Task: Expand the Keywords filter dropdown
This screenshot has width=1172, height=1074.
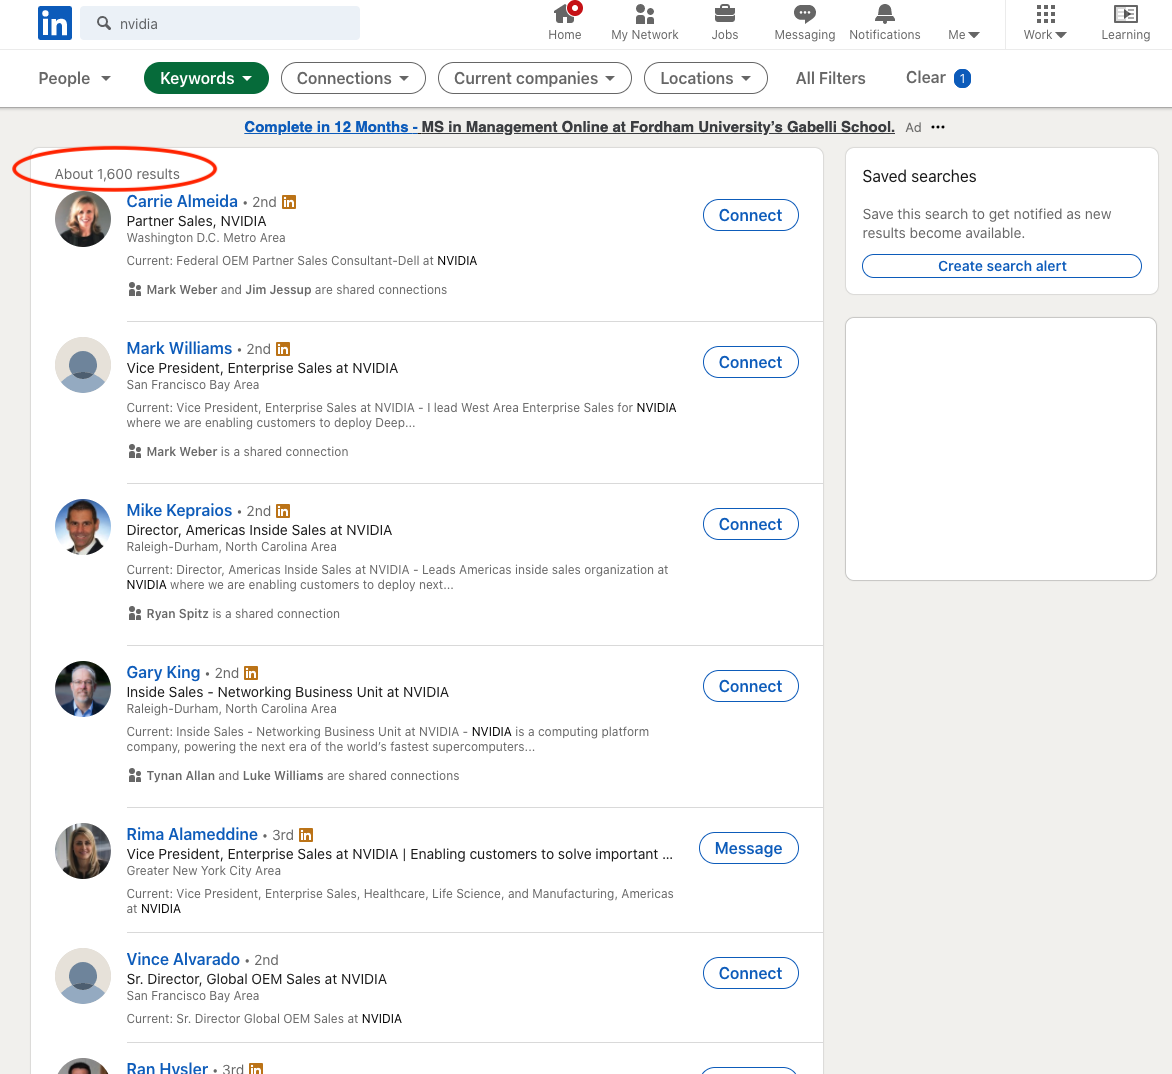Action: click(x=206, y=78)
